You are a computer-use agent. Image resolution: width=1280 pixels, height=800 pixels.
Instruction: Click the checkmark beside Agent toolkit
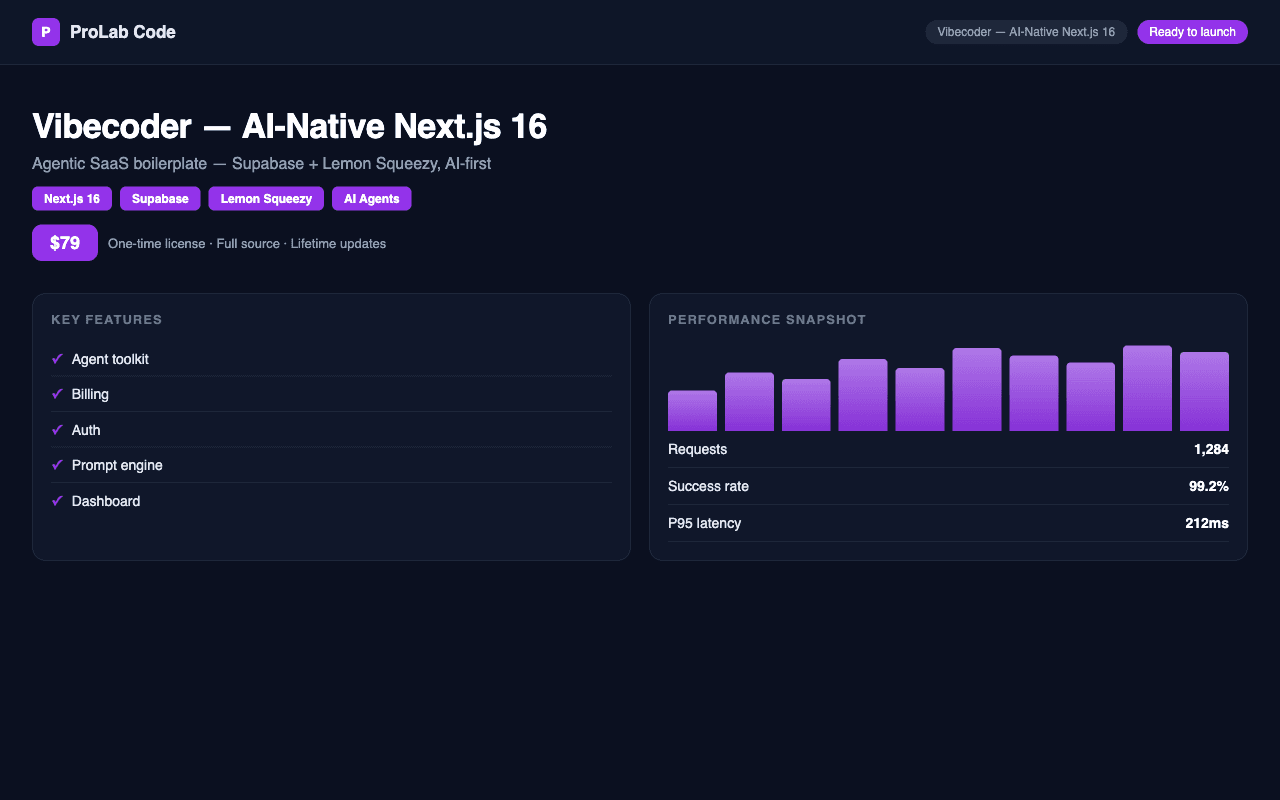57,359
